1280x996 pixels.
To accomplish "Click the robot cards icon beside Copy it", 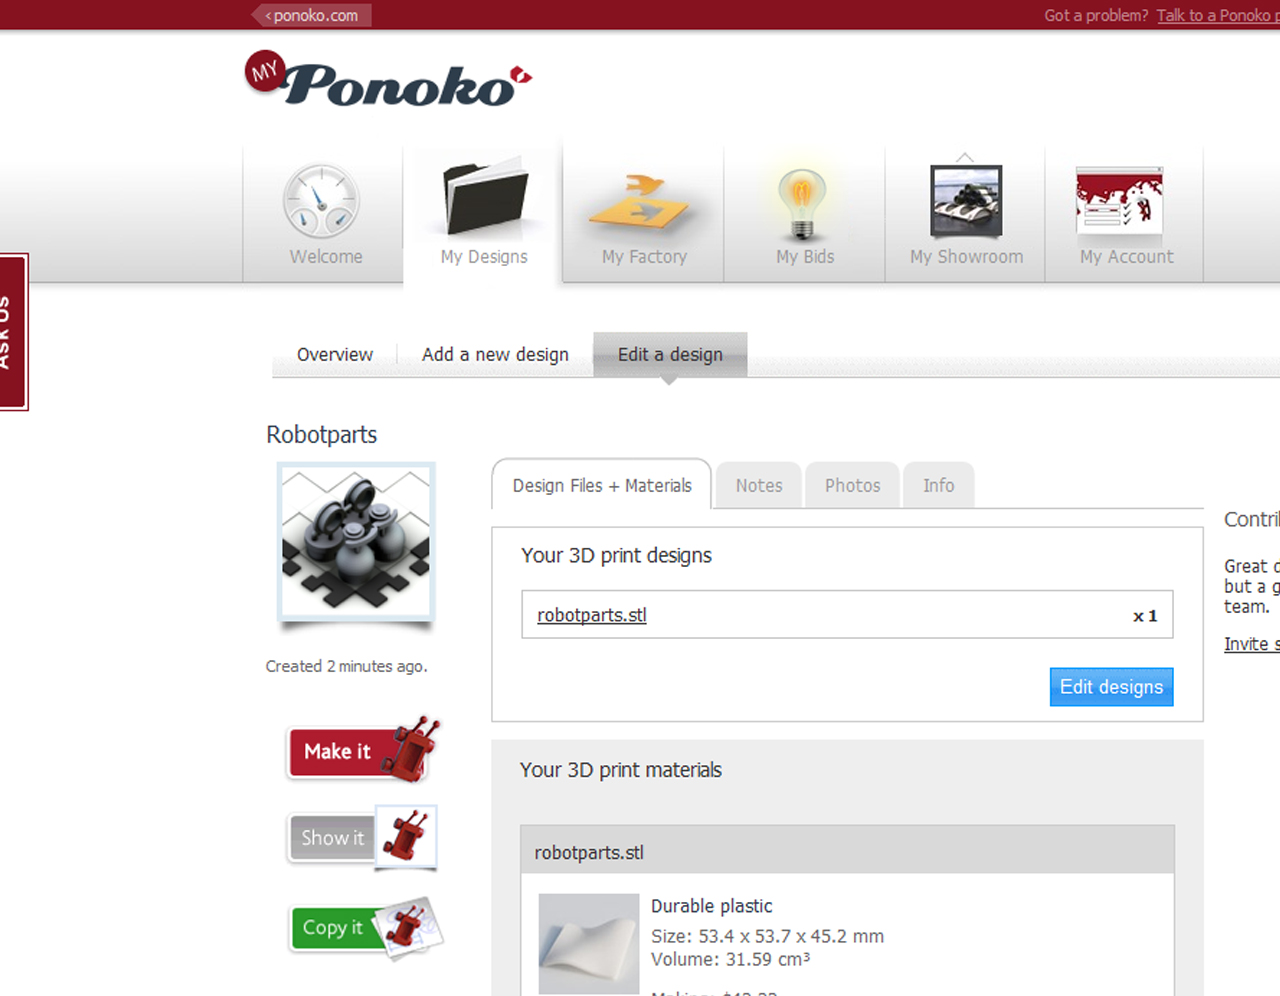I will click(x=408, y=926).
